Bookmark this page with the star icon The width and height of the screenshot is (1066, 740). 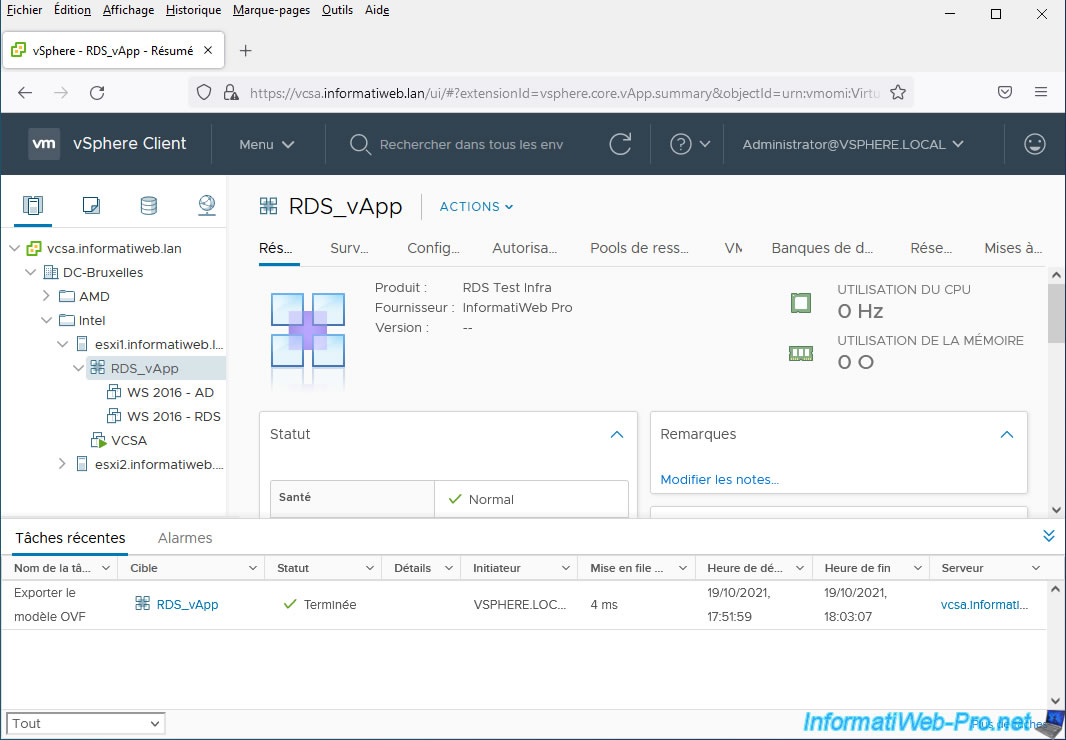coord(898,92)
